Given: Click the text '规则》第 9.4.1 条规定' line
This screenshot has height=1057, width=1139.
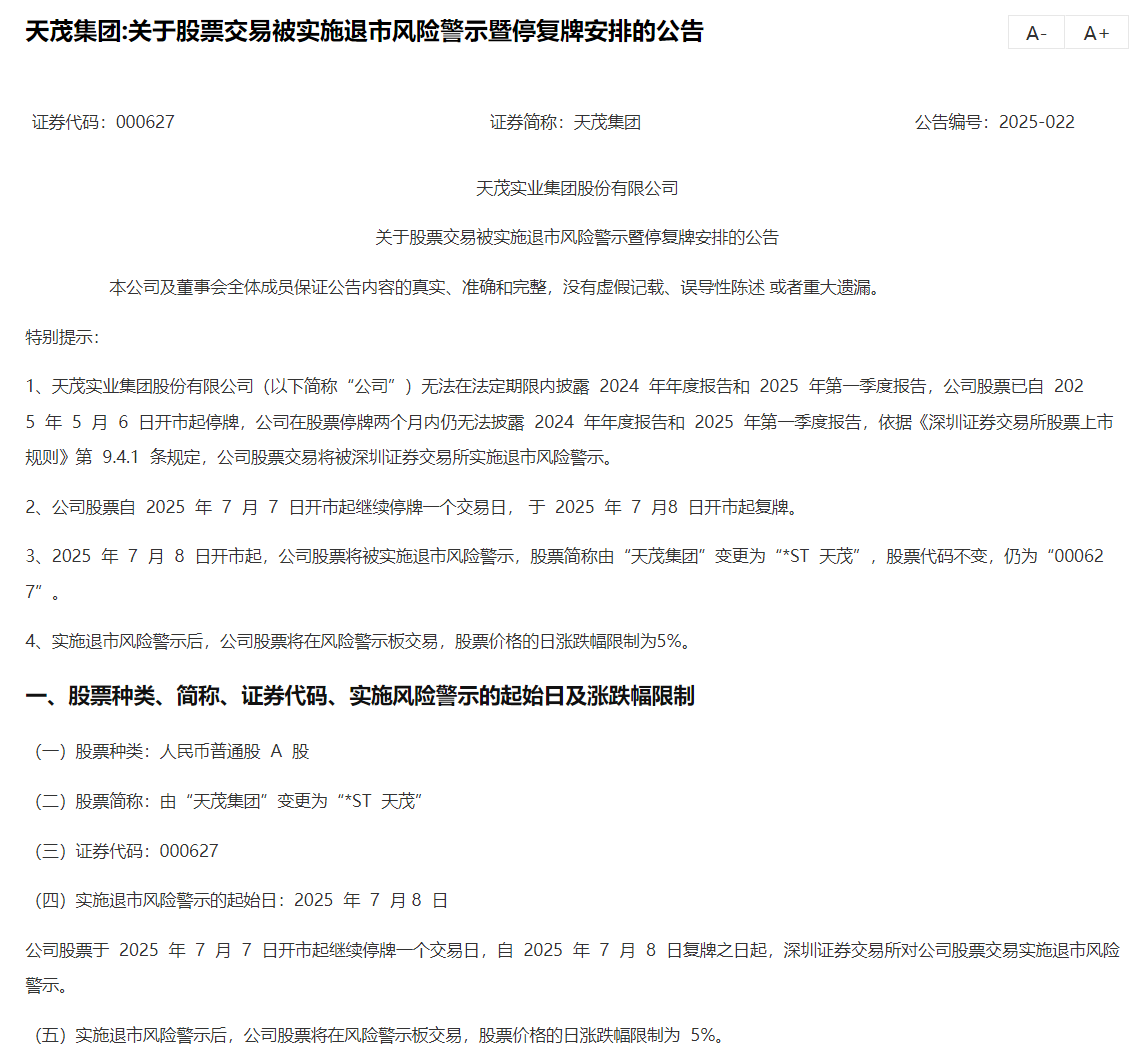Looking at the screenshot, I should click(320, 458).
